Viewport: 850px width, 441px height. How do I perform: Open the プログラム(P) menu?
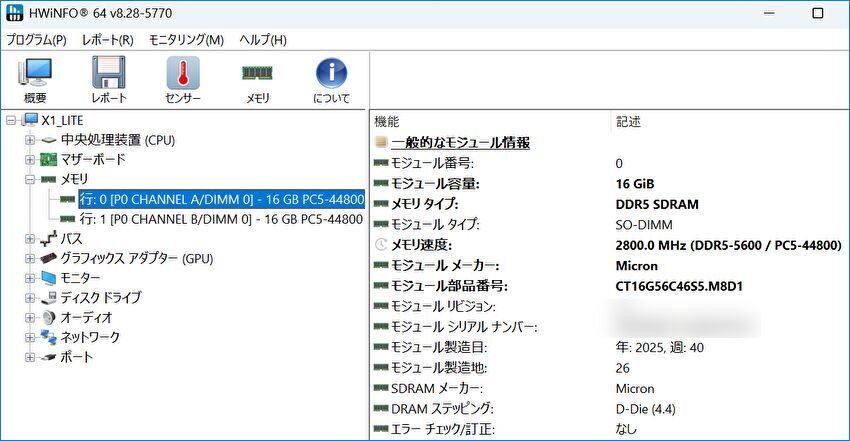pyautogui.click(x=37, y=40)
